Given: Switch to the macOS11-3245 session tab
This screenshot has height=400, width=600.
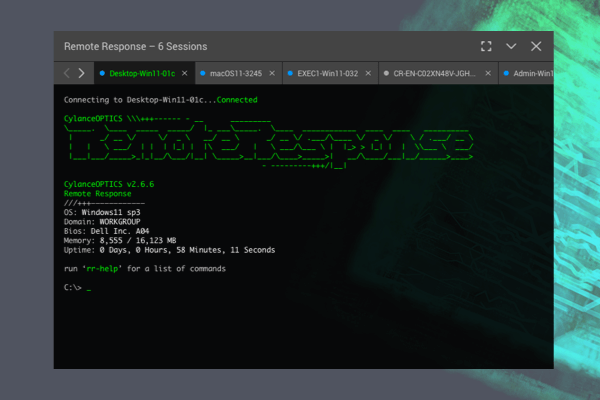Looking at the screenshot, I should pyautogui.click(x=236, y=74).
